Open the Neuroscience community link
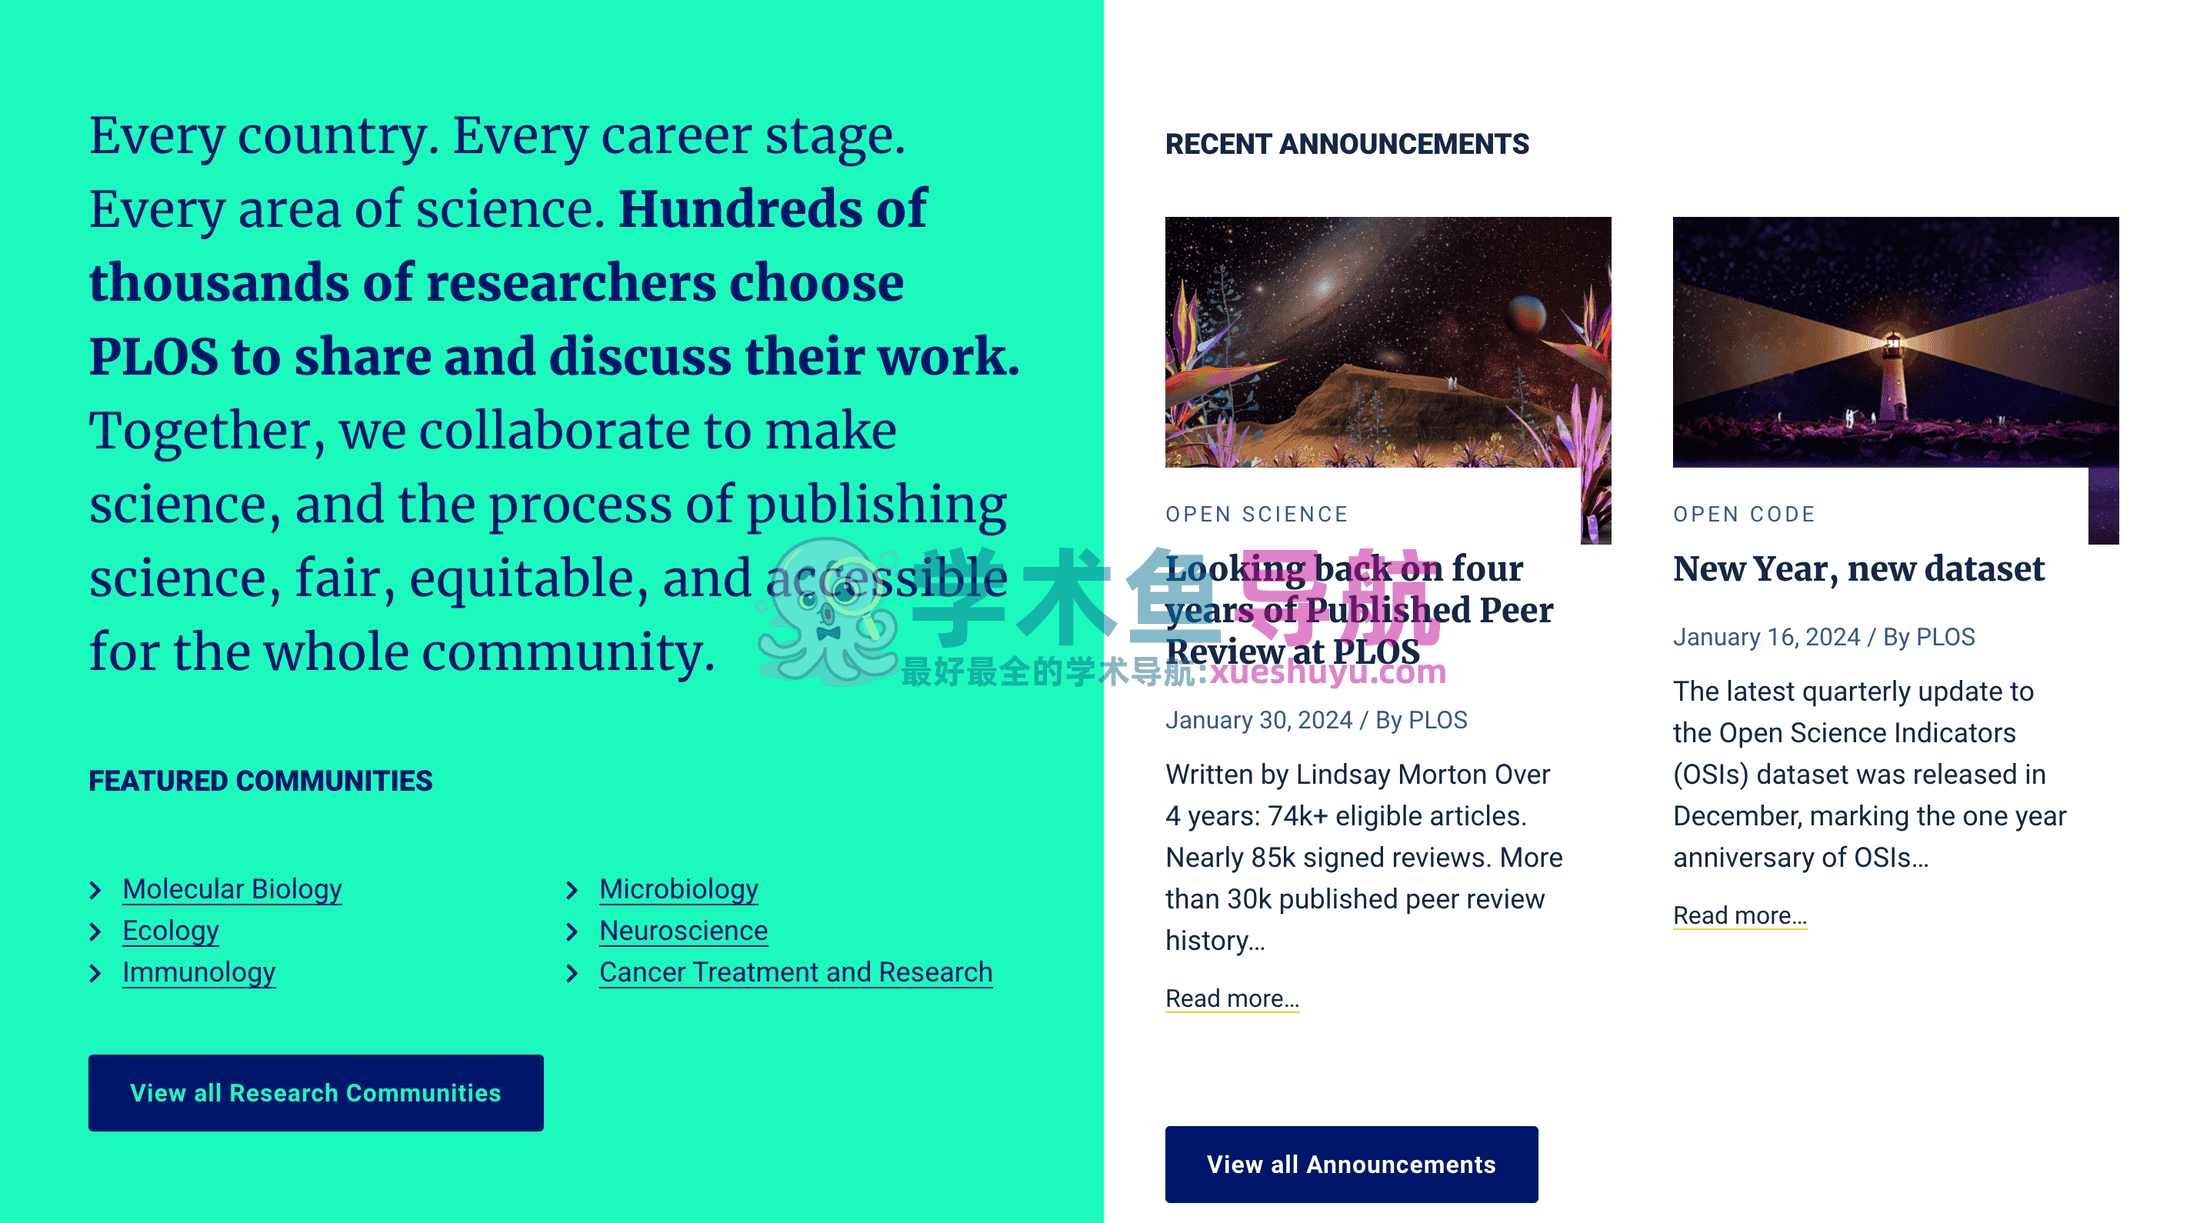The image size is (2200, 1223). (683, 931)
